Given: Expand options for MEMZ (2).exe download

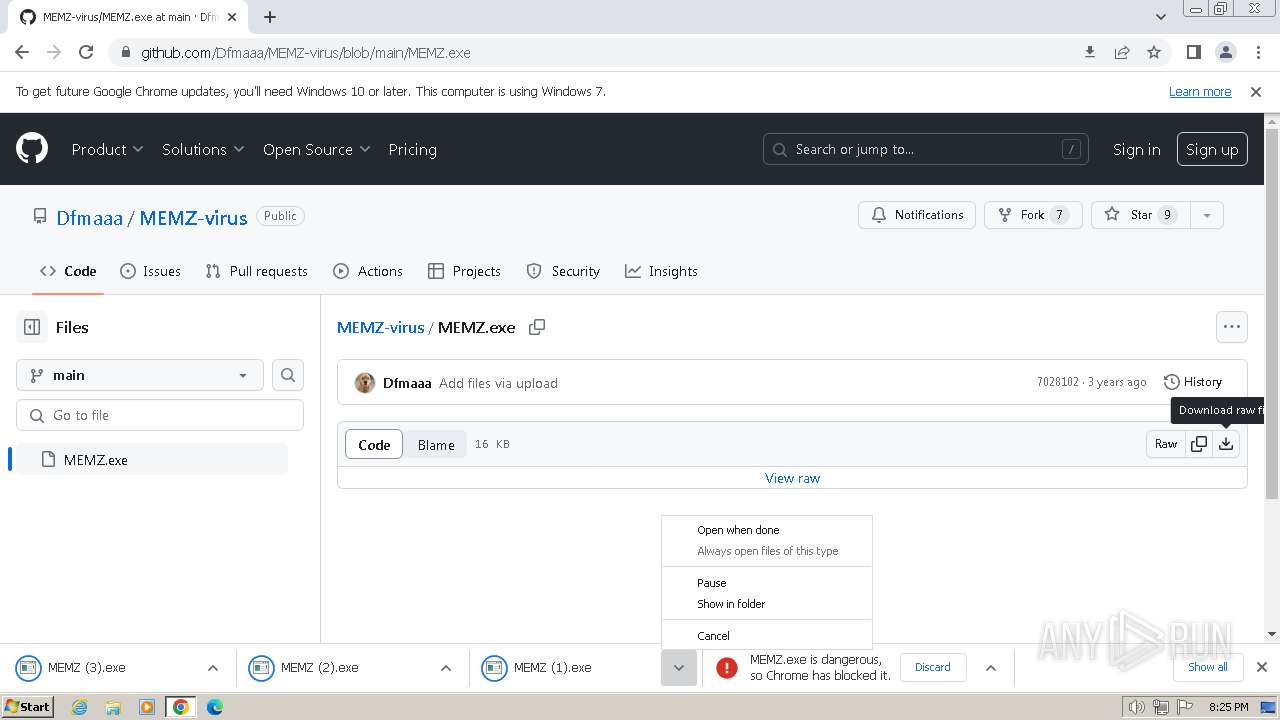Looking at the screenshot, I should (445, 668).
